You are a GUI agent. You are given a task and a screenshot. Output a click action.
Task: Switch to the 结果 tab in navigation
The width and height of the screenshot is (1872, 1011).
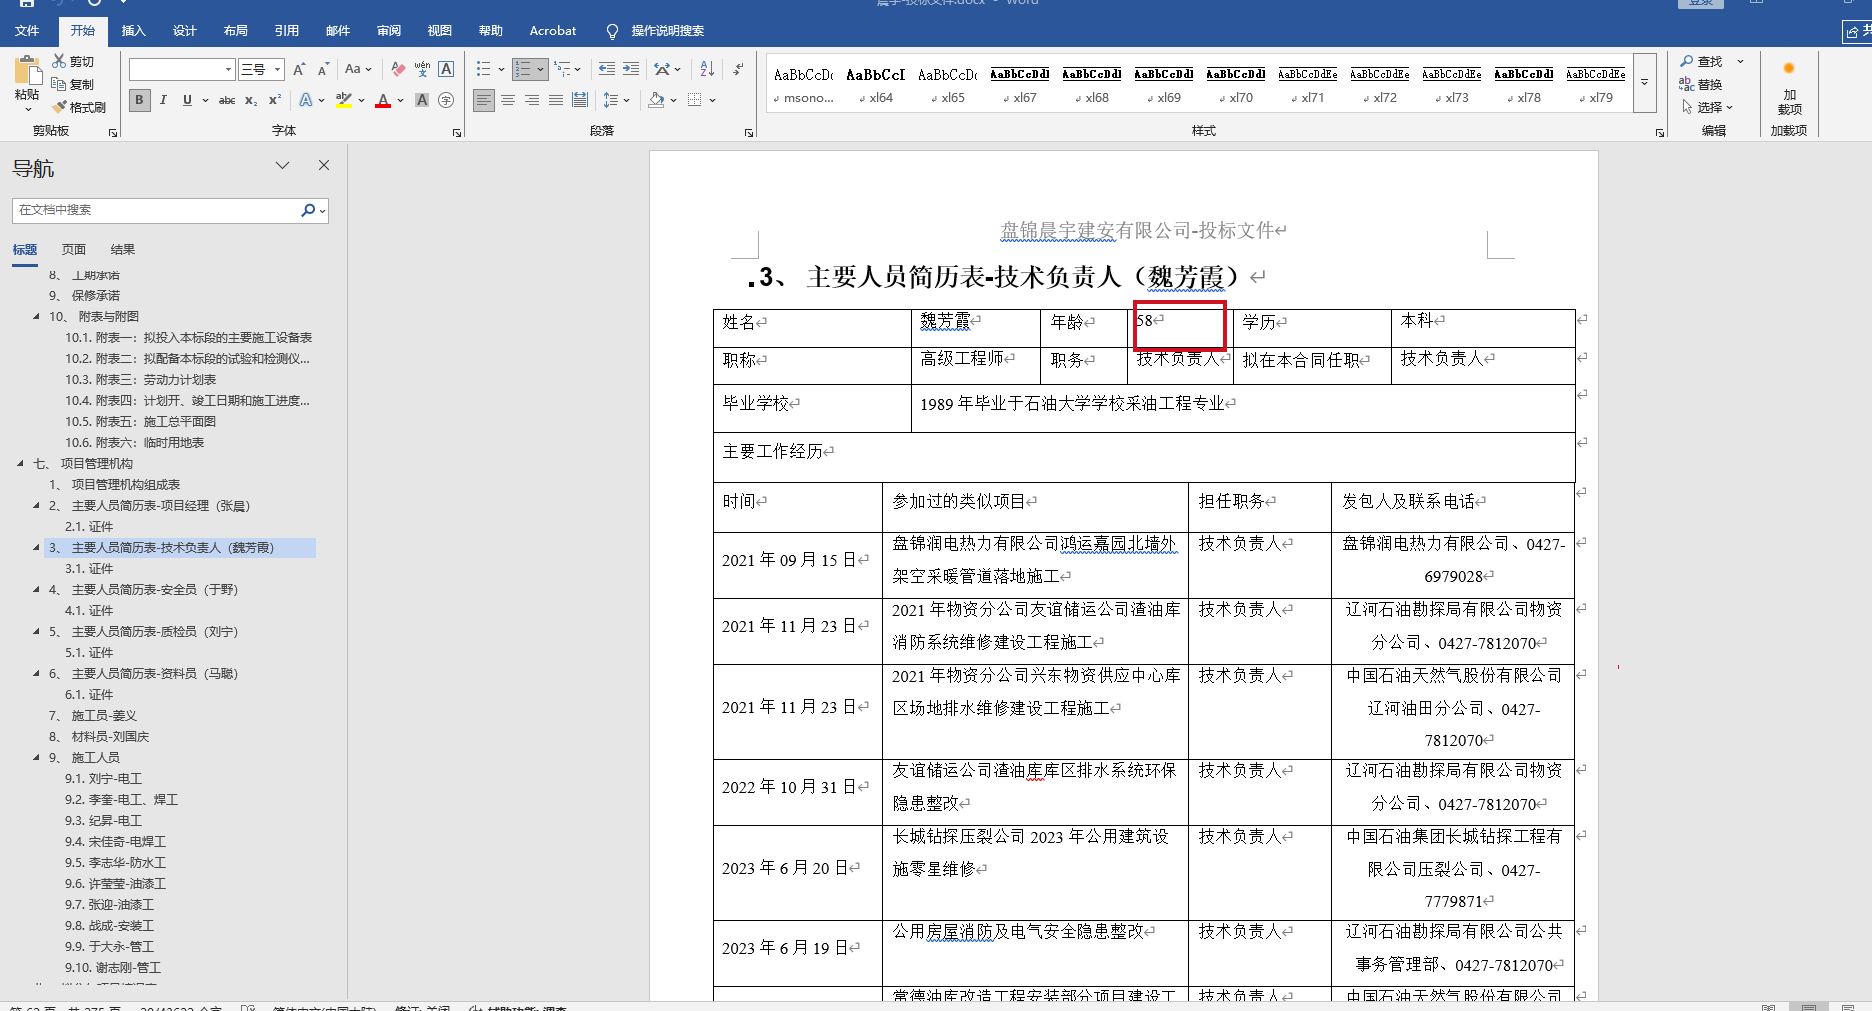pyautogui.click(x=123, y=250)
